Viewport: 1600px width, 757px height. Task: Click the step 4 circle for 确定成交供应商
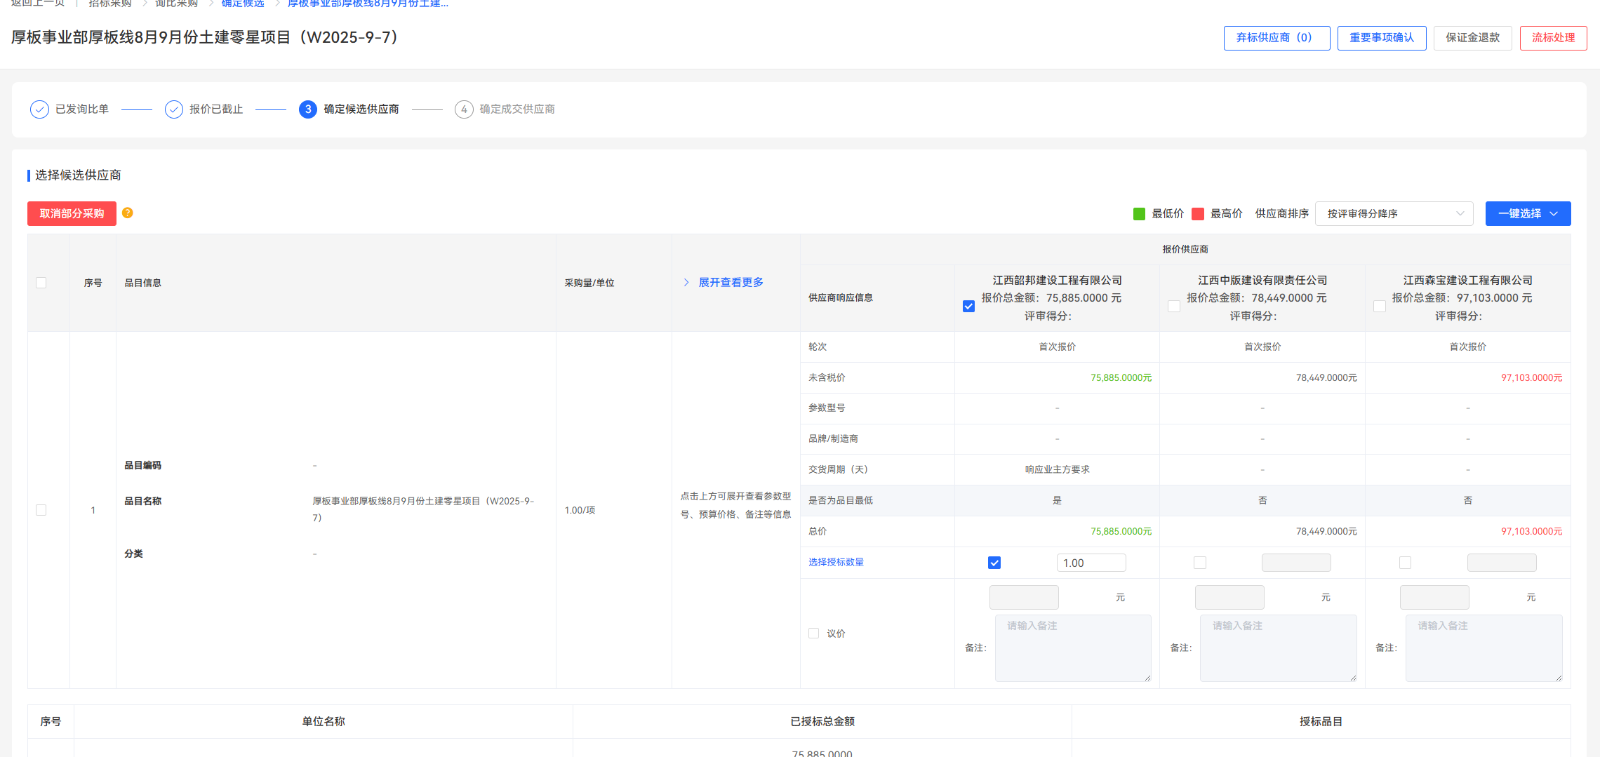coord(464,109)
